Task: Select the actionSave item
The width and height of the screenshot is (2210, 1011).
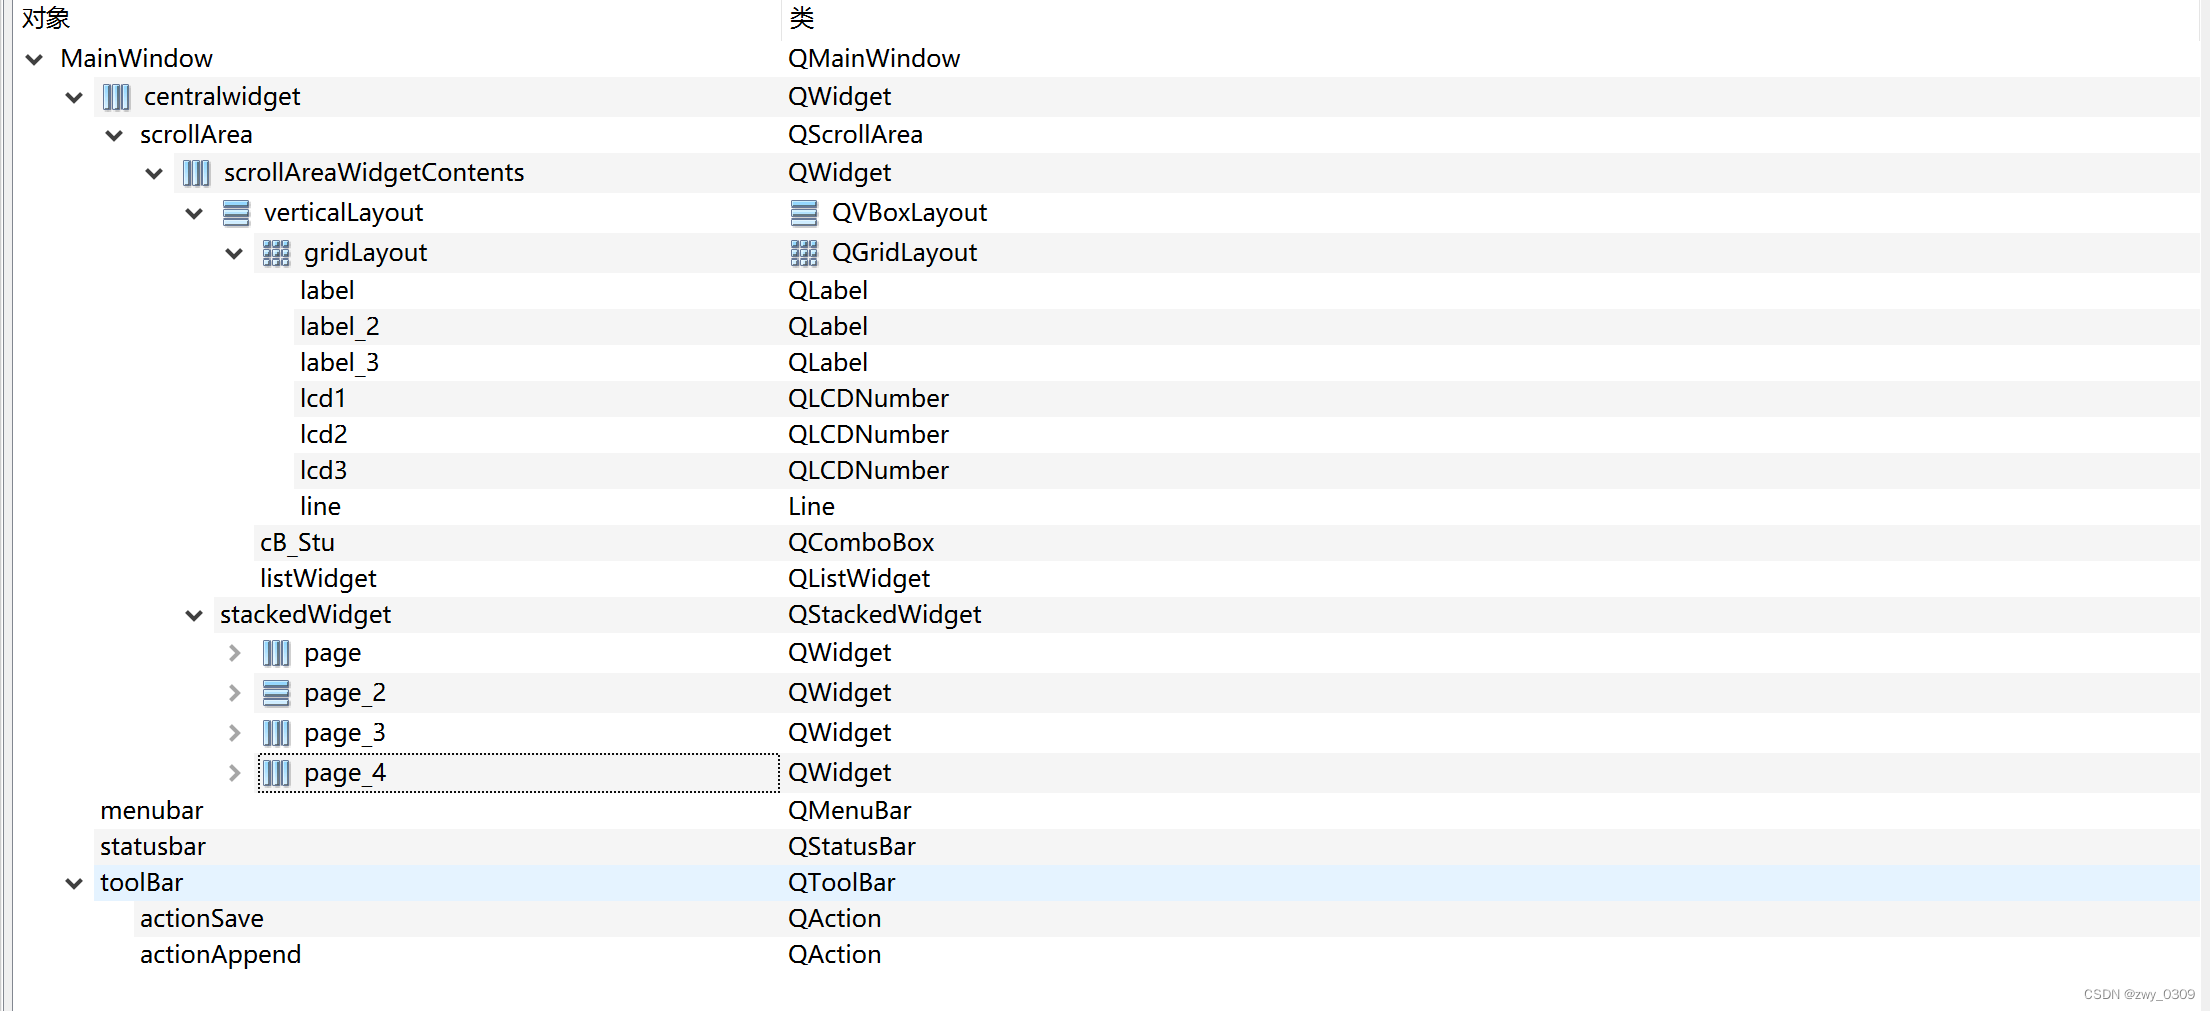Action: [202, 919]
